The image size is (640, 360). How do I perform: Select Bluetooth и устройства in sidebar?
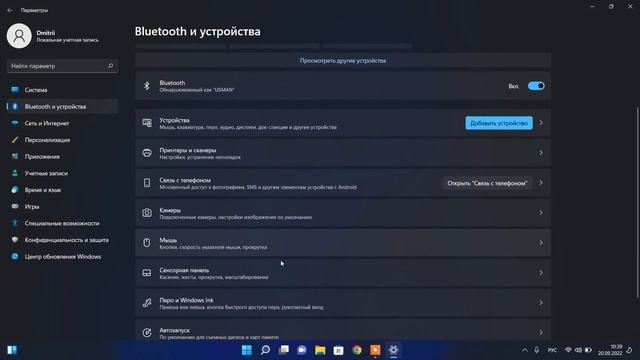pos(62,107)
